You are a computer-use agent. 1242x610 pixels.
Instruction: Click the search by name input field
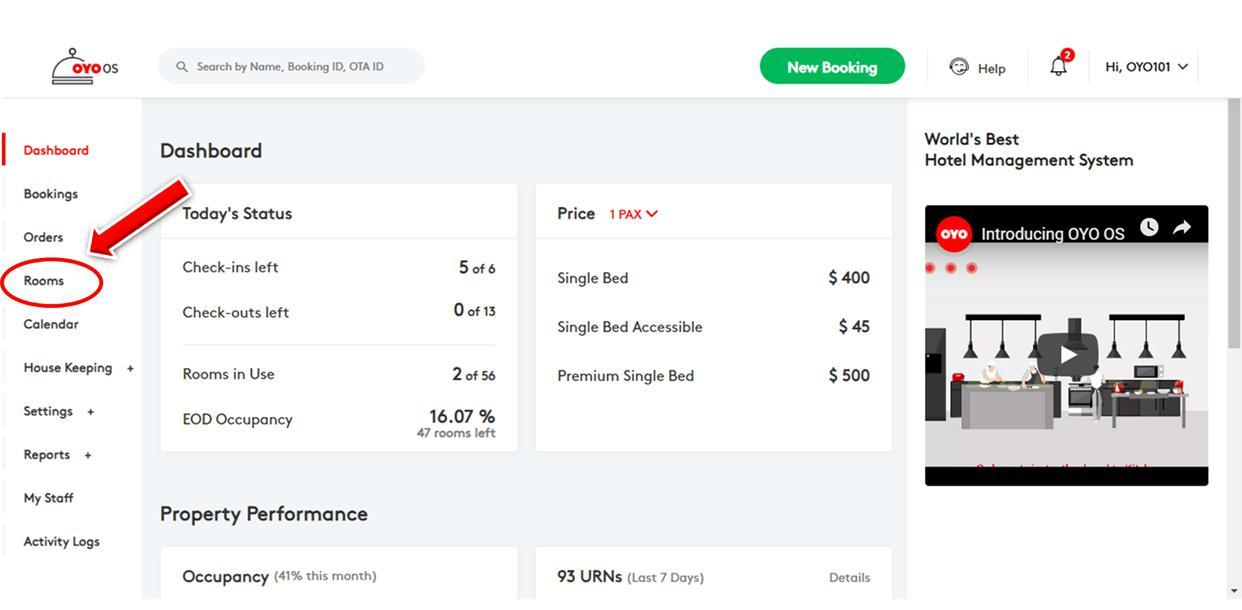[300, 67]
